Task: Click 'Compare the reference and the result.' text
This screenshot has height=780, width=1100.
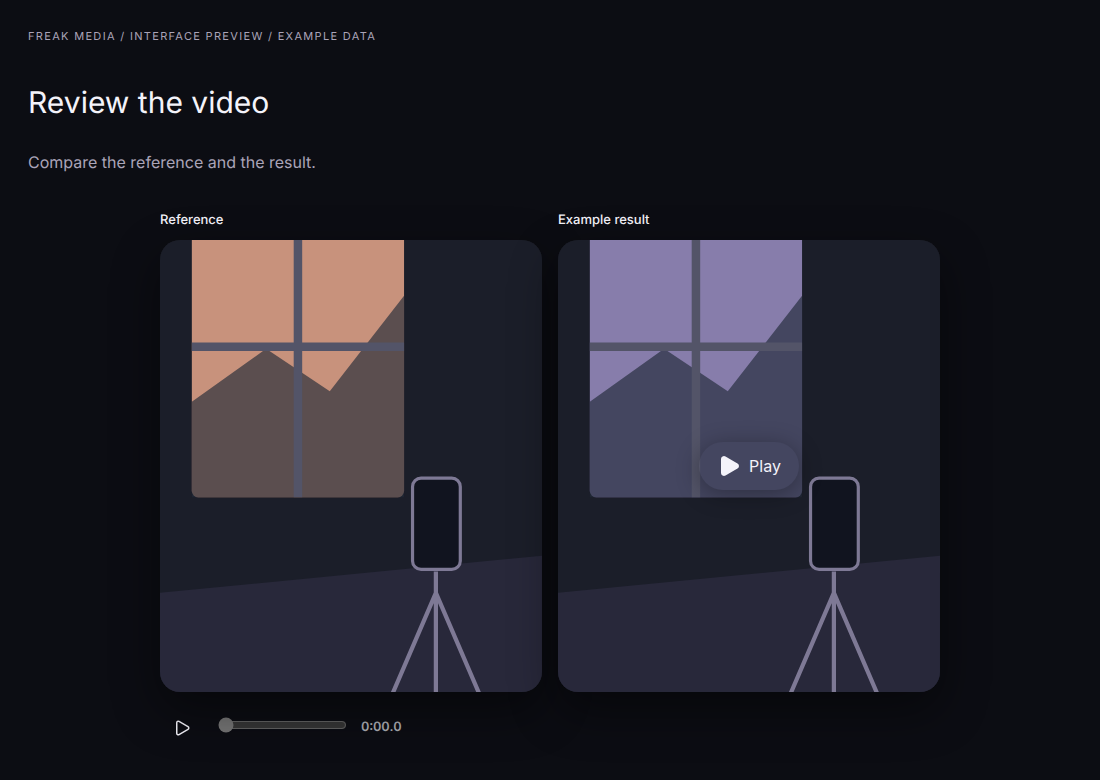Action: click(x=172, y=162)
